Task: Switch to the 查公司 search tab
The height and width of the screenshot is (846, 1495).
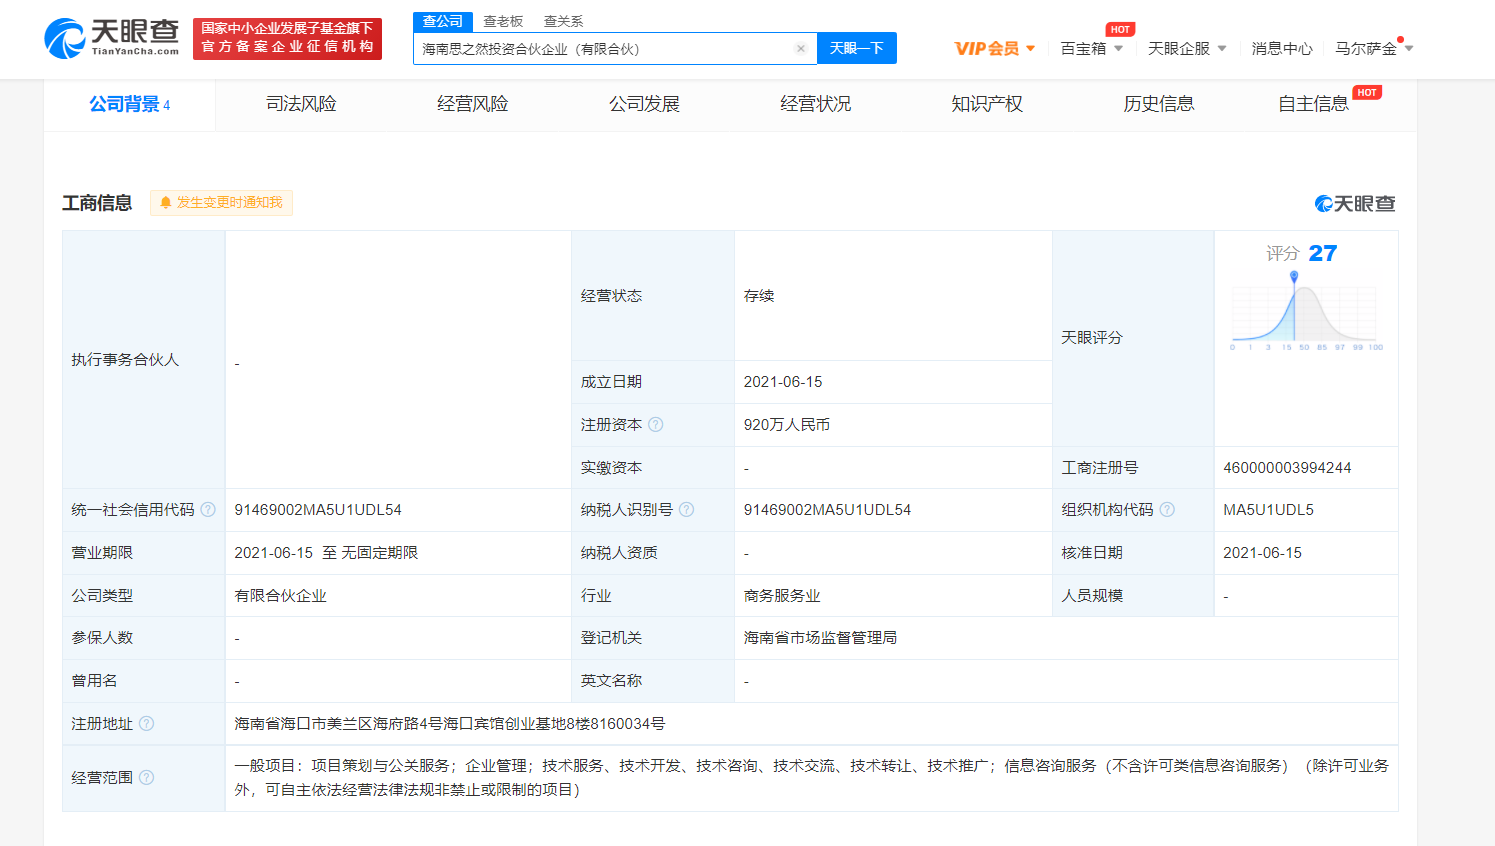Action: (443, 21)
